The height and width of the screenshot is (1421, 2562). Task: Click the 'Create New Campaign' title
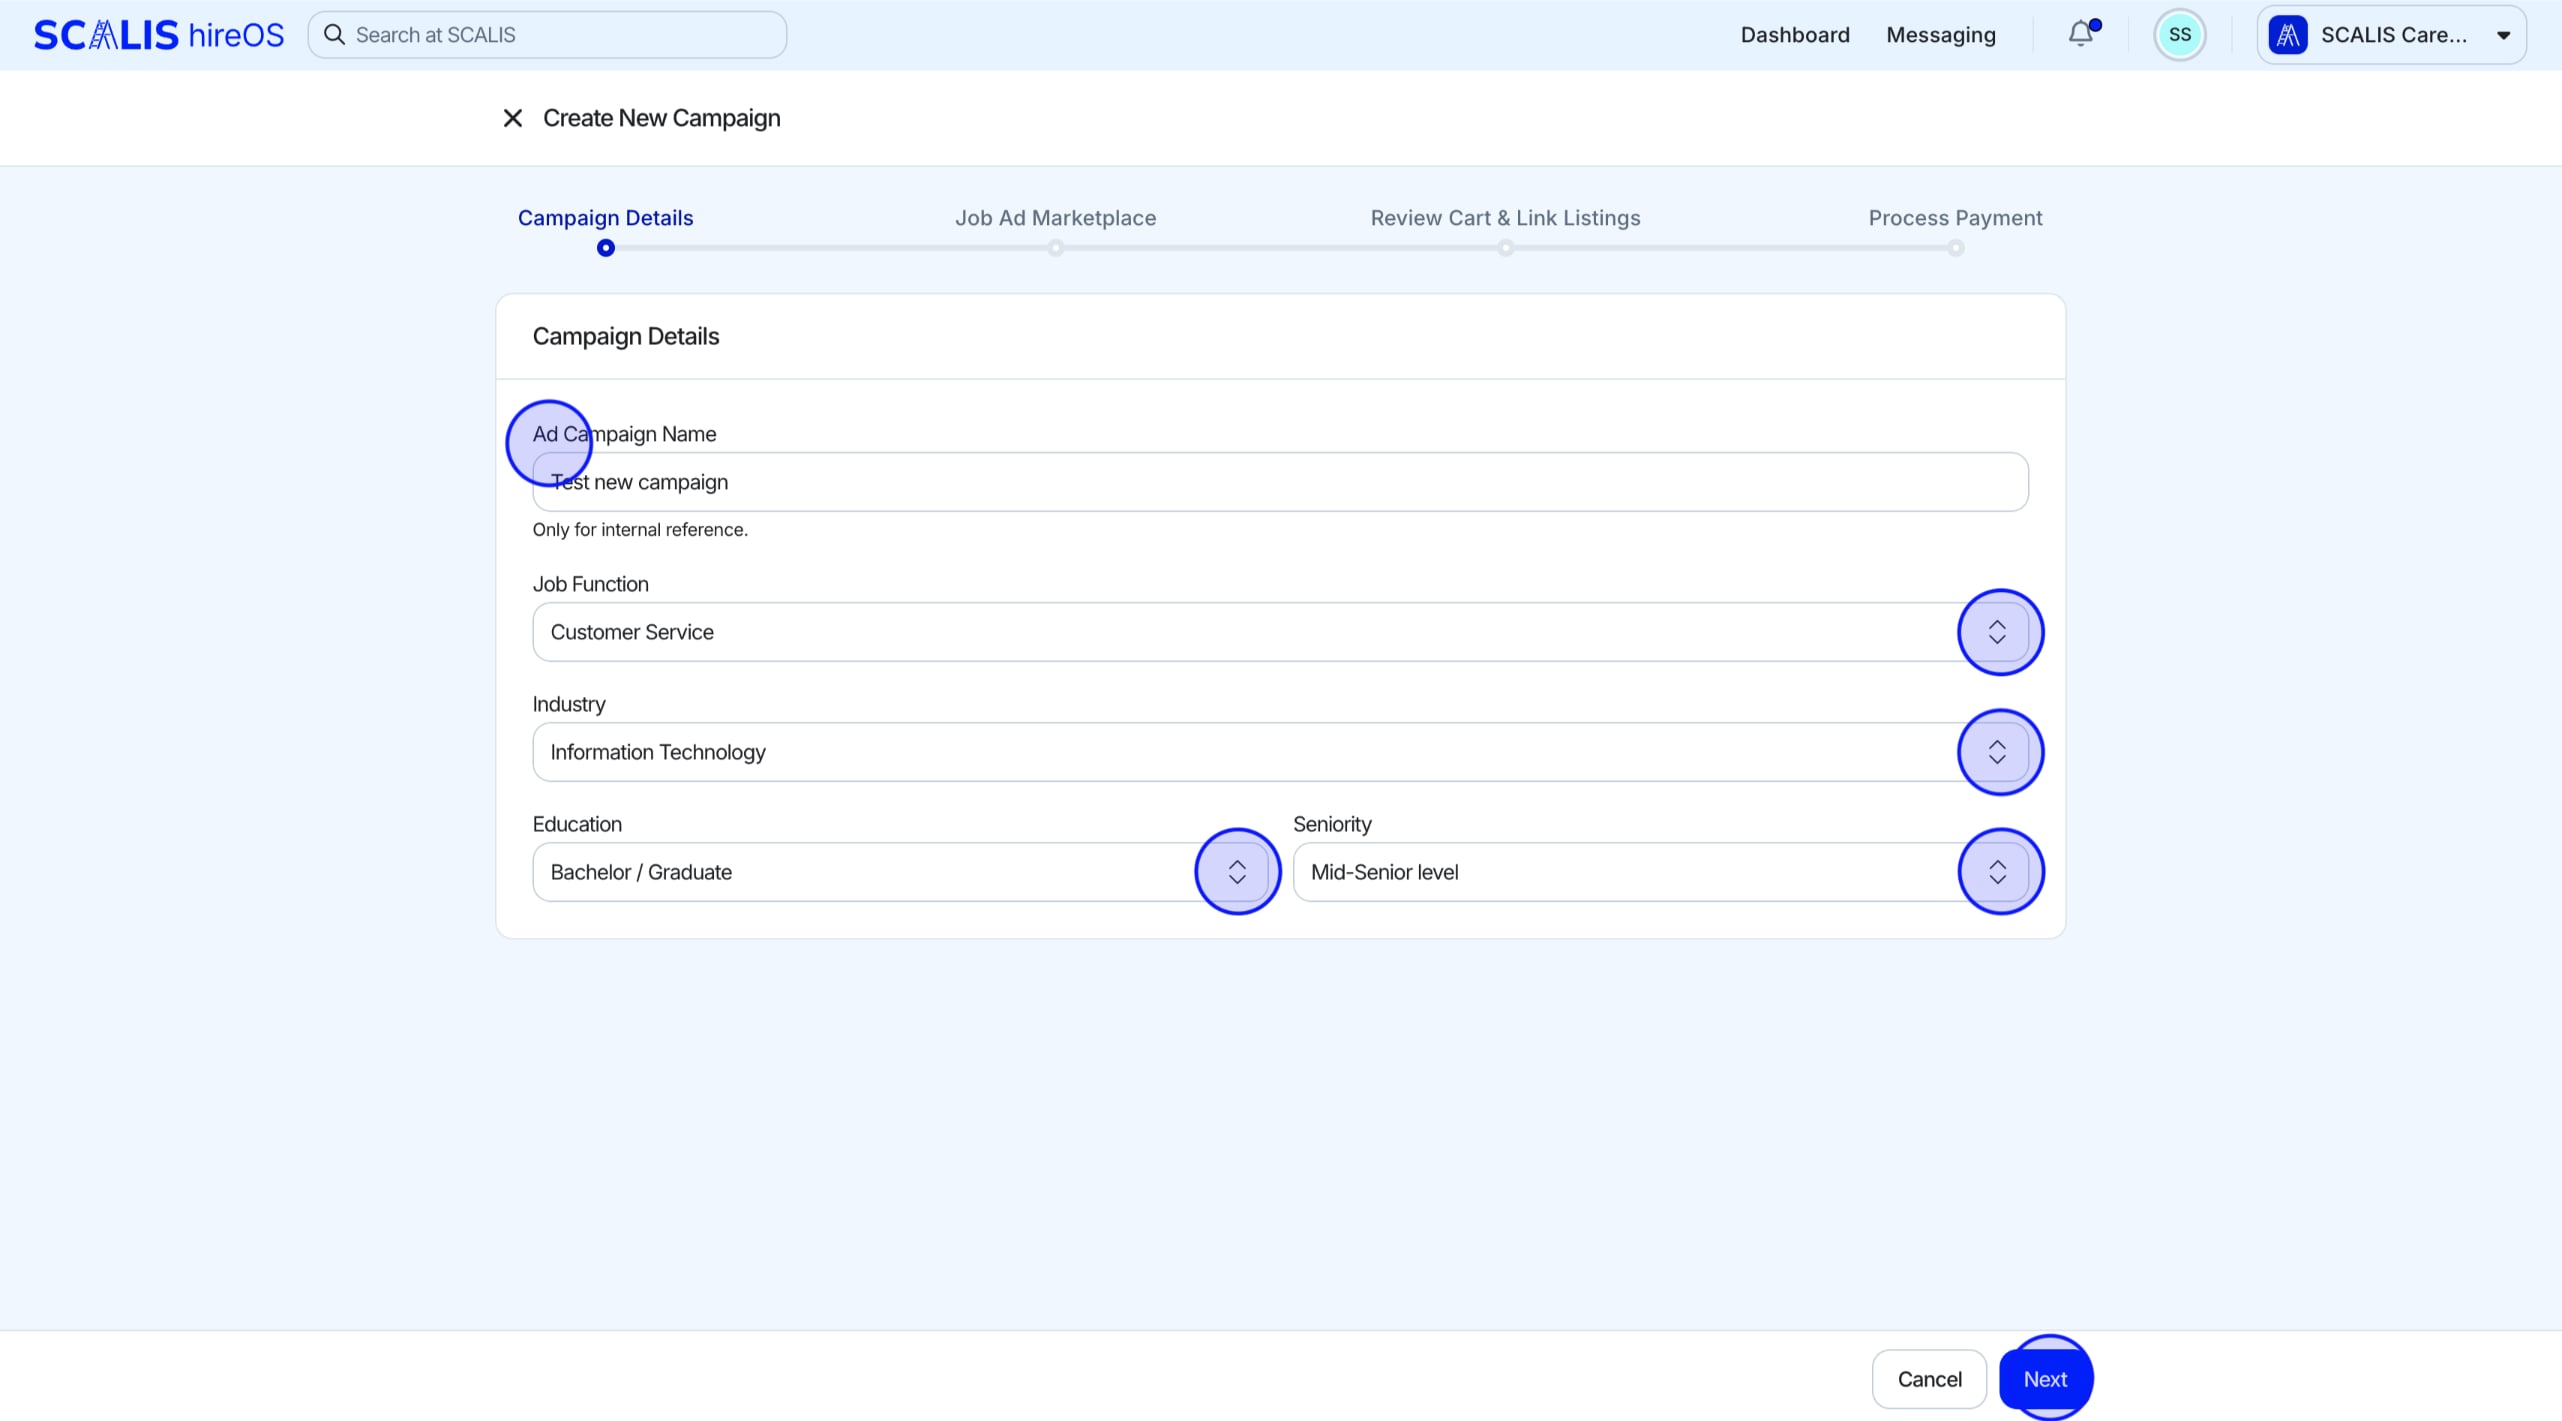(662, 118)
